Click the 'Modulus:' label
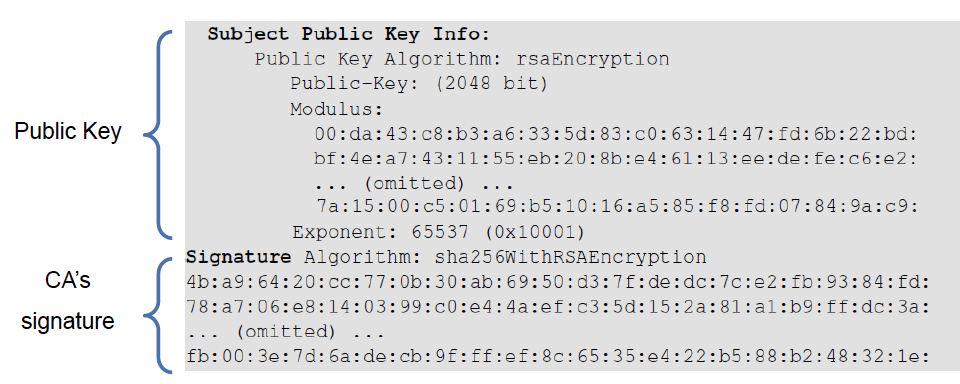The height and width of the screenshot is (384, 960). coord(336,110)
